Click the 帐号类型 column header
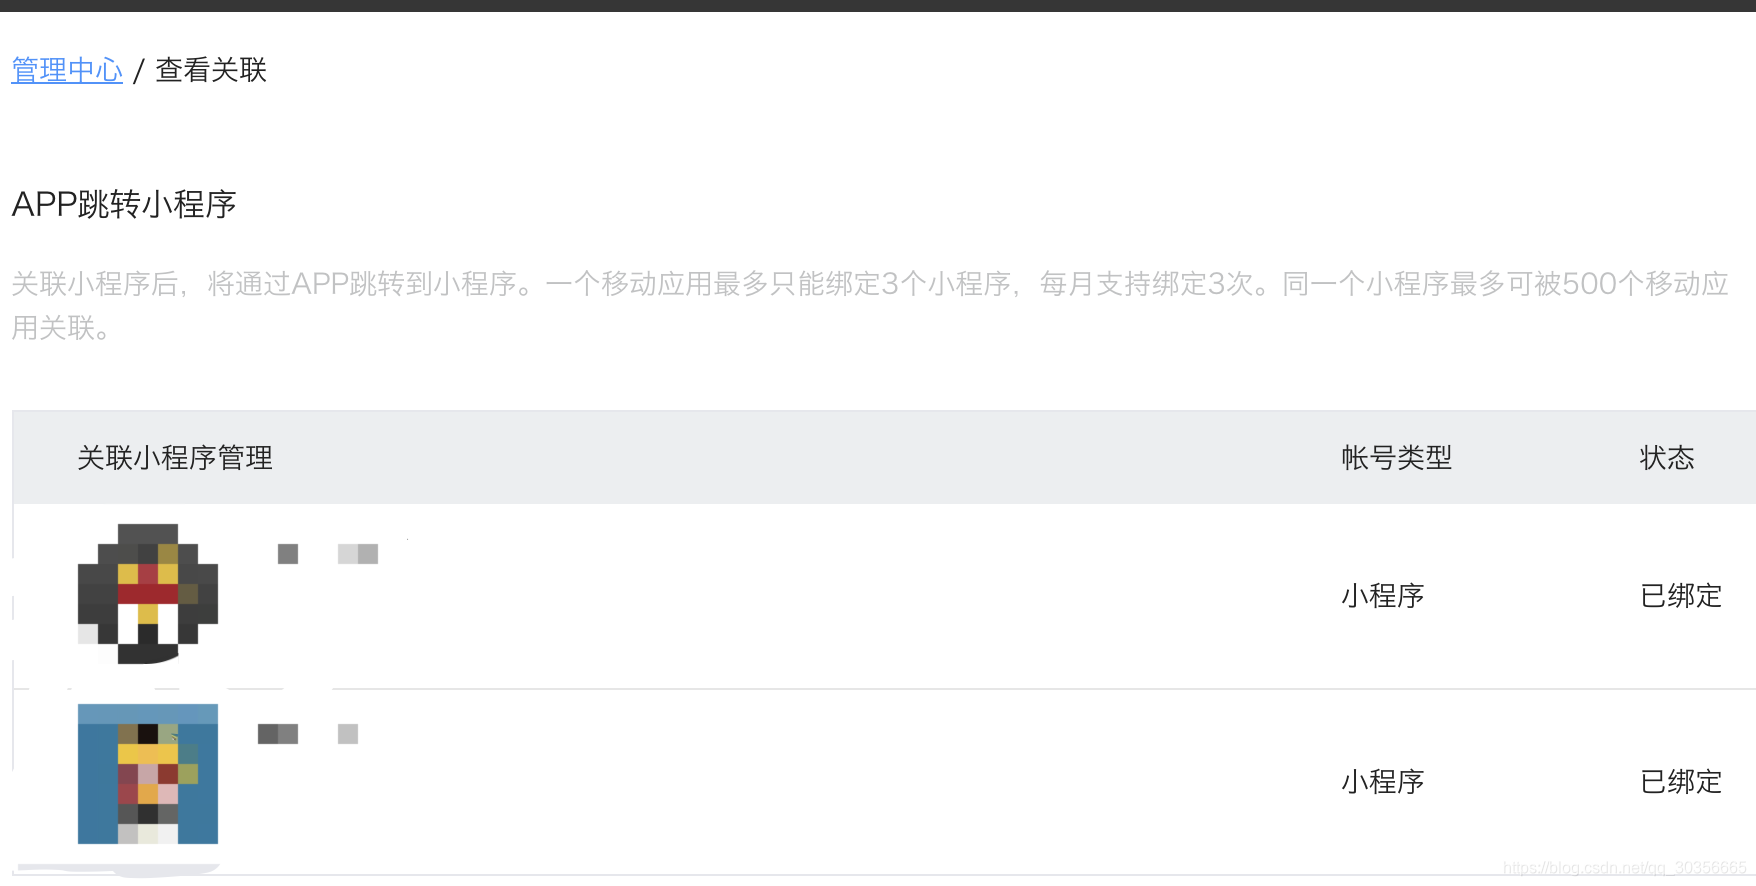Screen dimensions: 1756x886 (x=1397, y=458)
